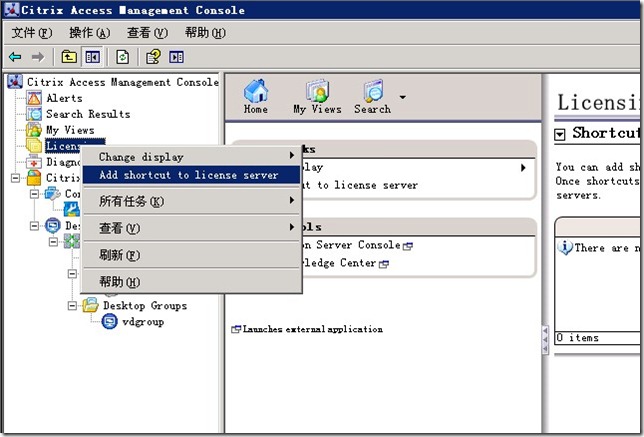The height and width of the screenshot is (437, 644).
Task: Click the Desktop Delivery Controller monitor icon
Action: tap(53, 225)
